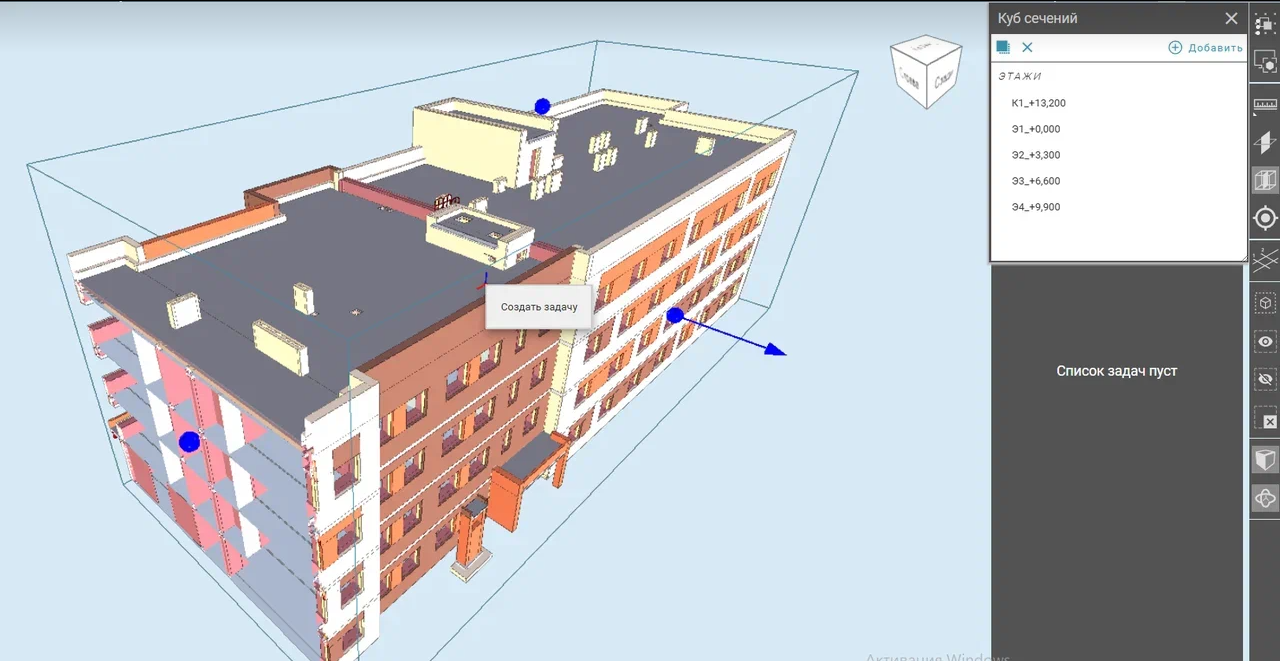The height and width of the screenshot is (661, 1280).
Task: Click Добавить to add a section
Action: pyautogui.click(x=1205, y=48)
